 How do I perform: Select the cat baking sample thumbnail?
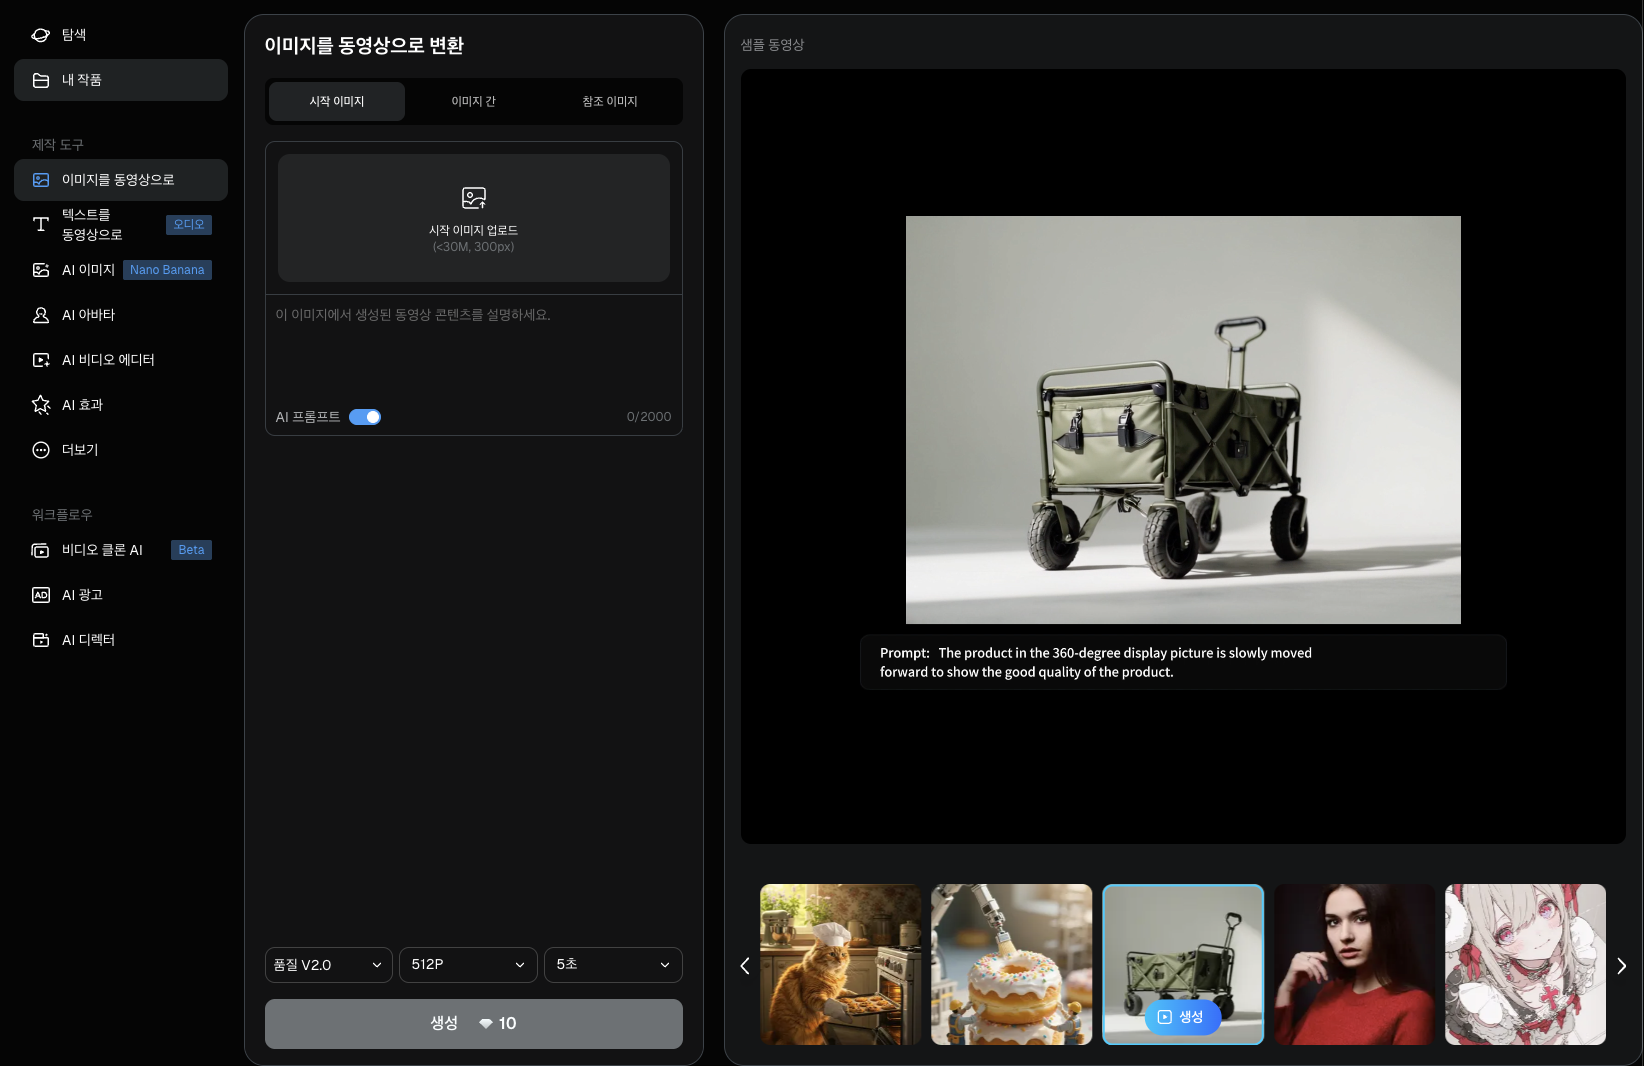pos(841,965)
